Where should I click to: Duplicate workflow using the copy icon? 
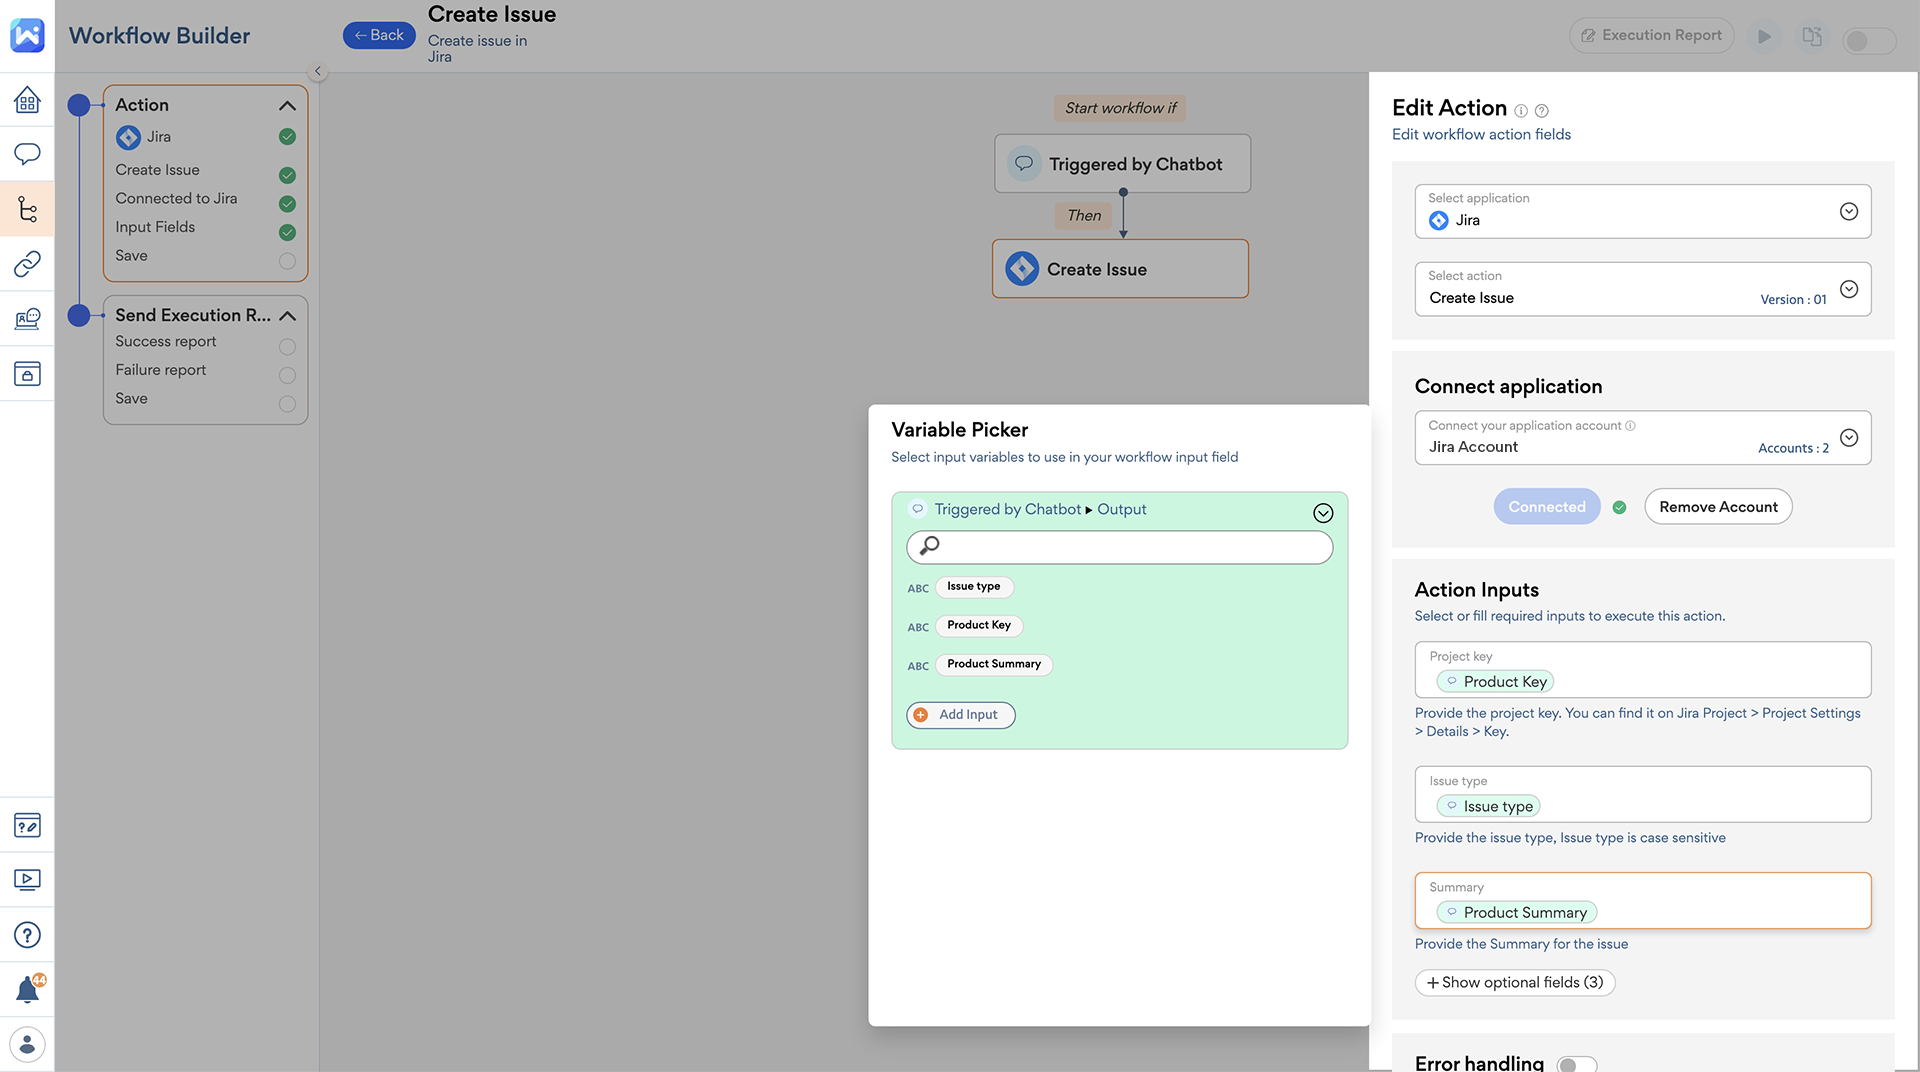pos(1811,35)
